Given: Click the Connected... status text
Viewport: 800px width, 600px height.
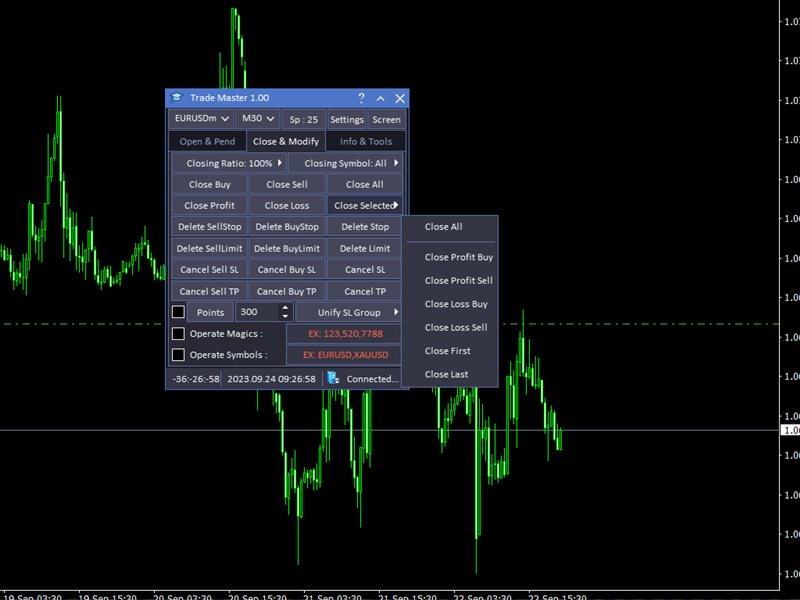Looking at the screenshot, I should [x=372, y=379].
